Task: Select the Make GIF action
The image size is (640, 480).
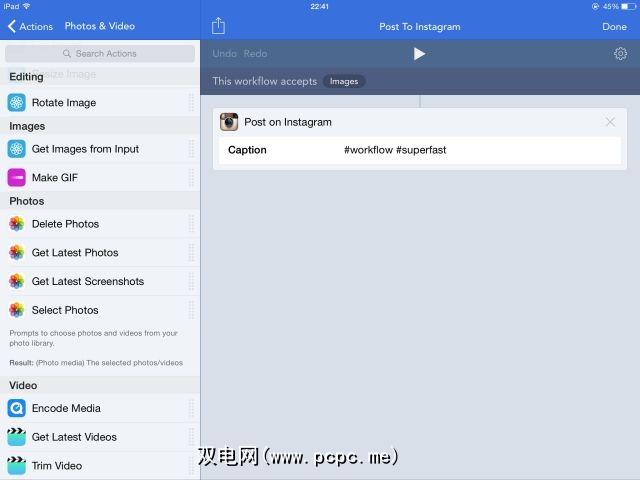Action: coord(100,178)
